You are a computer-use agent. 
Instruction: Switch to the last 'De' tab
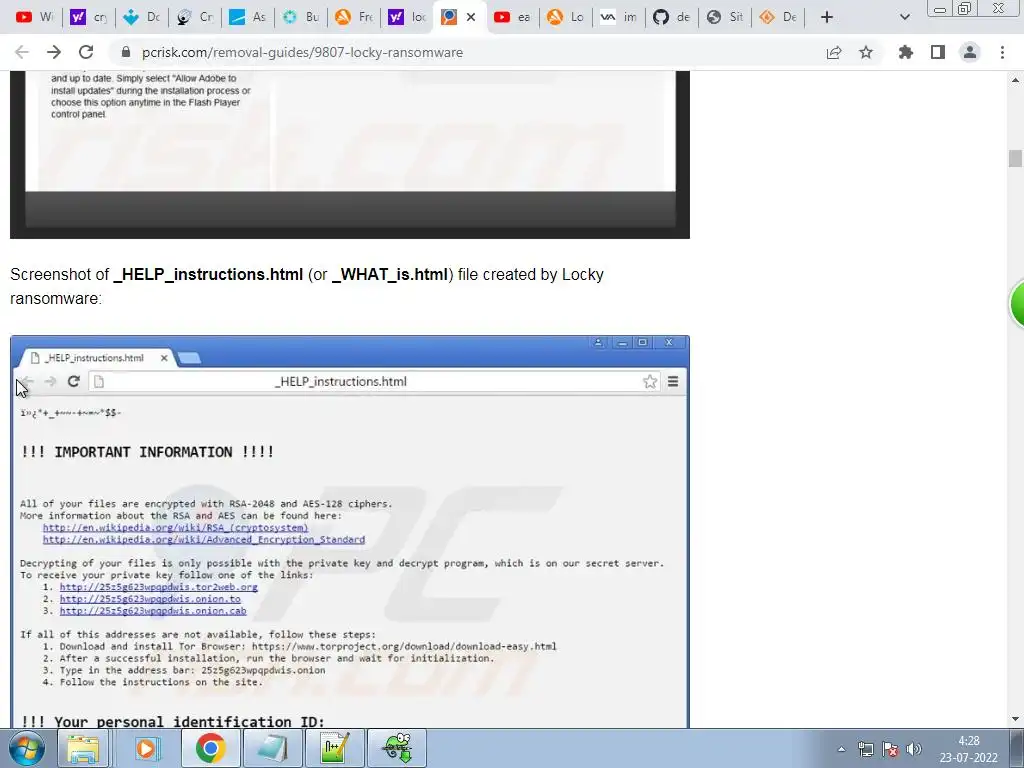pyautogui.click(x=778, y=17)
